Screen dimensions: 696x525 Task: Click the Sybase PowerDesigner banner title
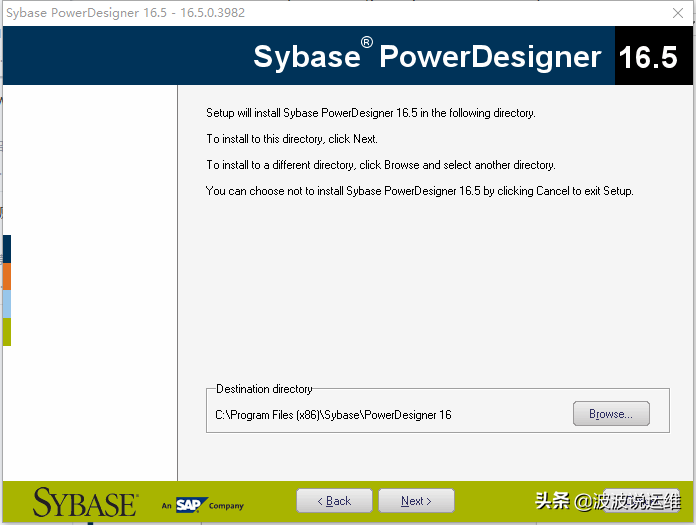pyautogui.click(x=427, y=56)
